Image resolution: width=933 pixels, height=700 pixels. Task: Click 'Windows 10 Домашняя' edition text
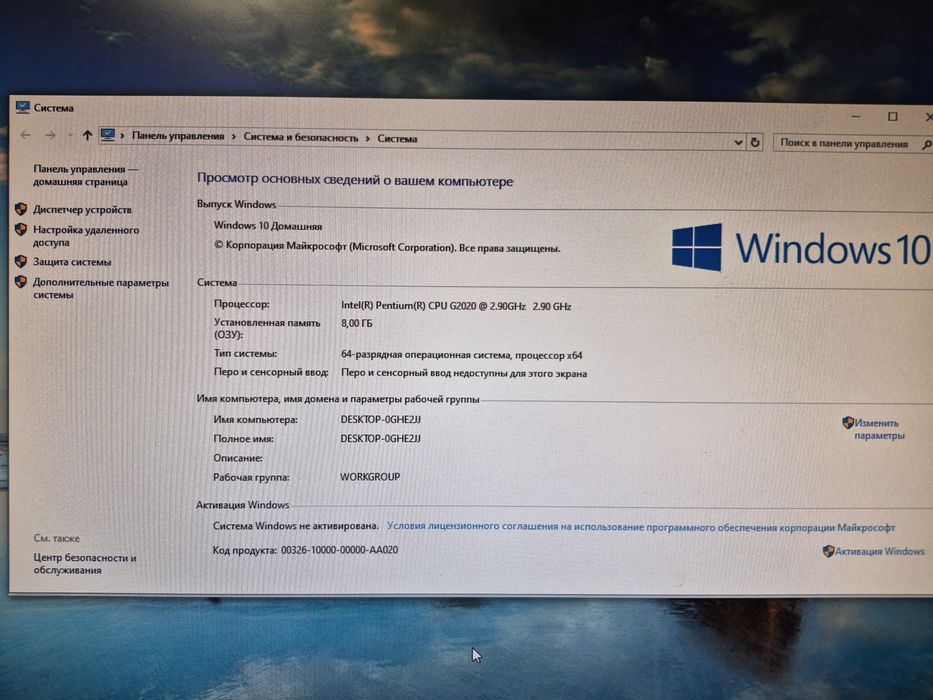[x=268, y=226]
